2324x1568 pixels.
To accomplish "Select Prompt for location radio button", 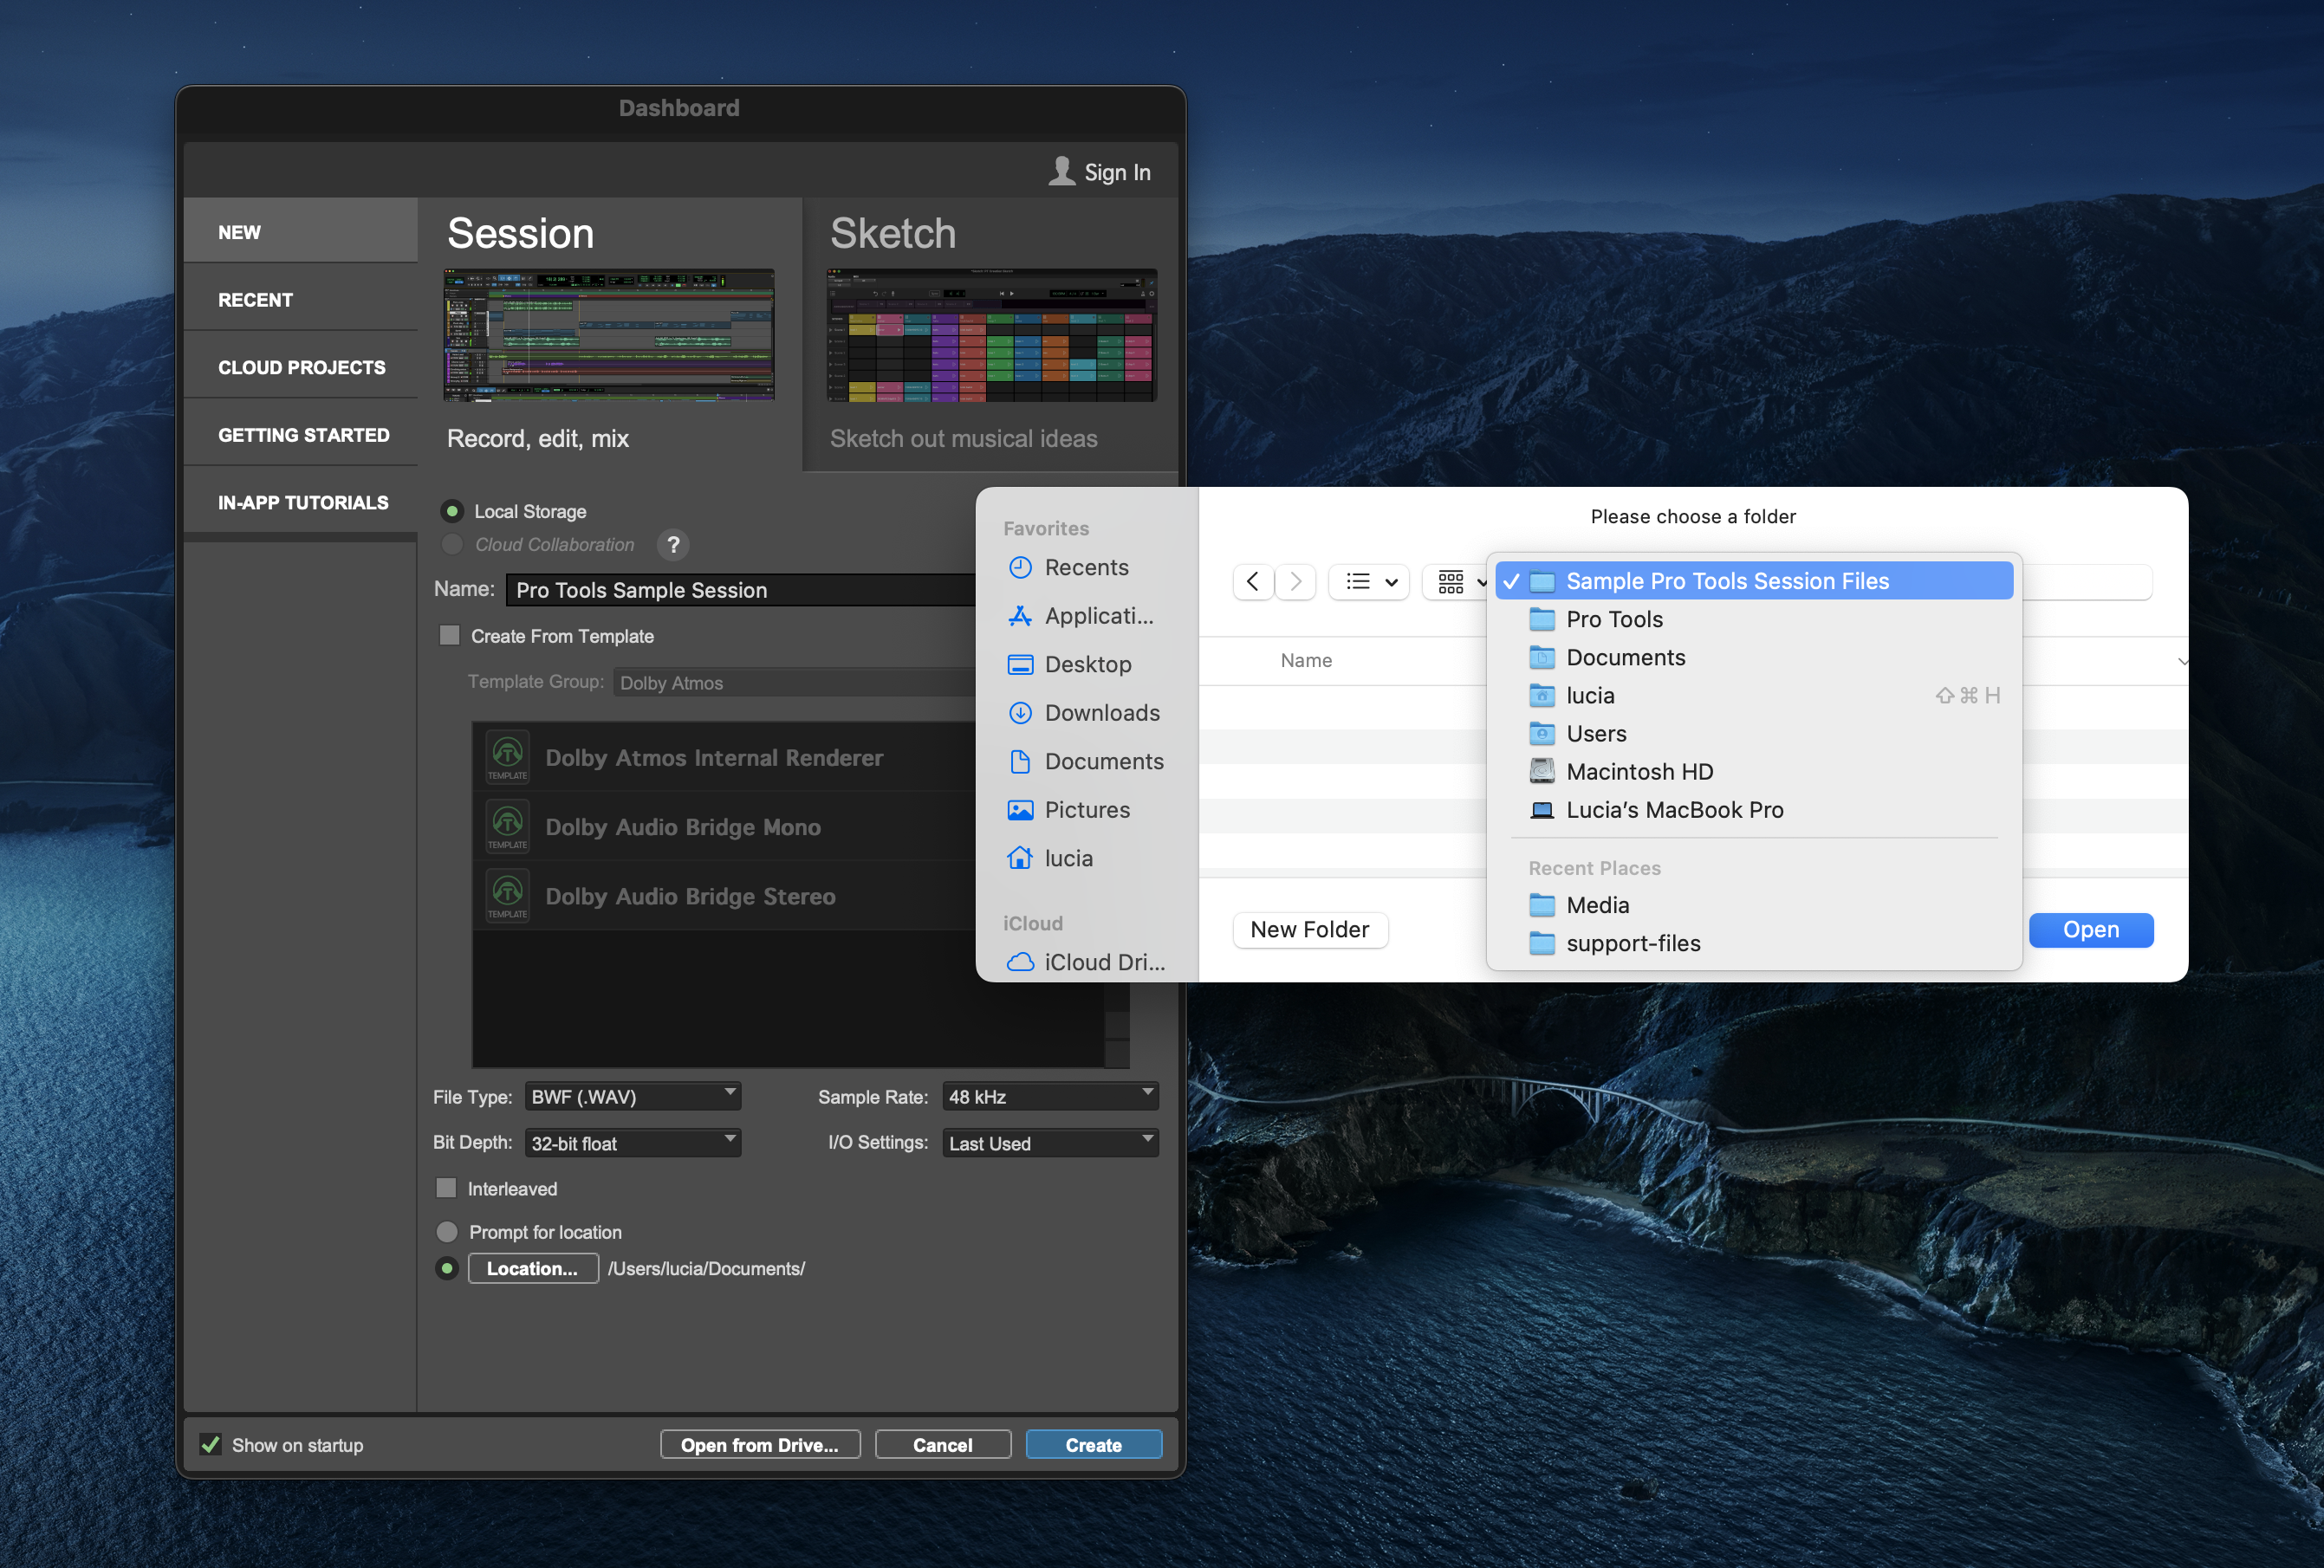I will tap(447, 1232).
